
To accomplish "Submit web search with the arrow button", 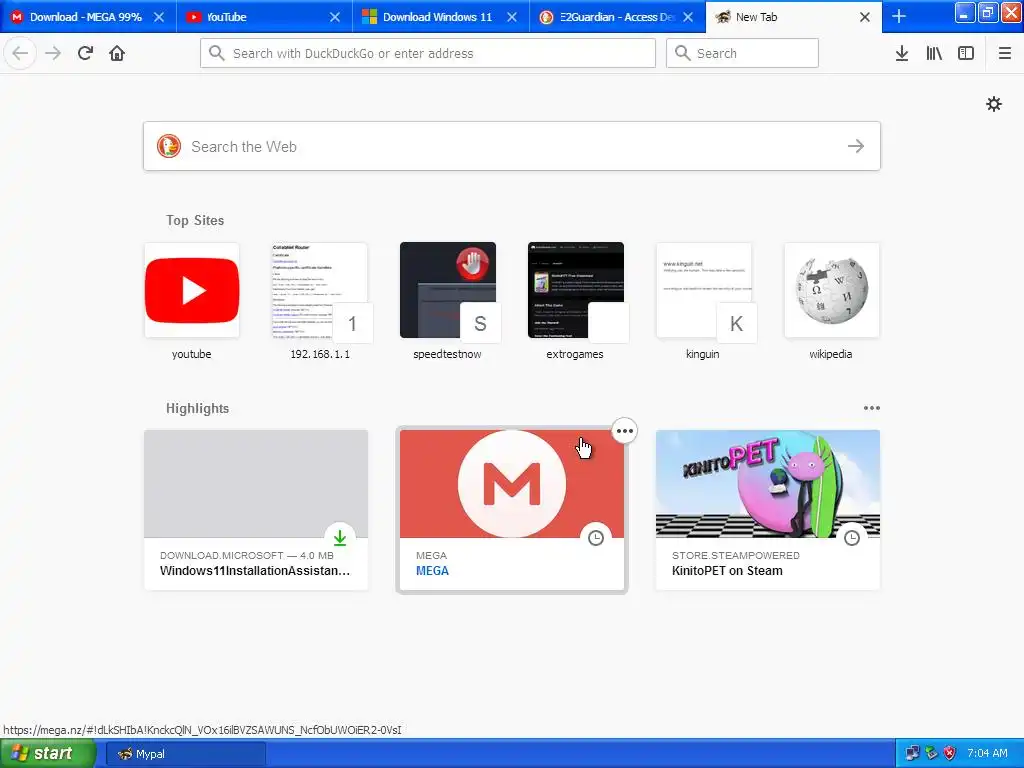I will pos(856,146).
